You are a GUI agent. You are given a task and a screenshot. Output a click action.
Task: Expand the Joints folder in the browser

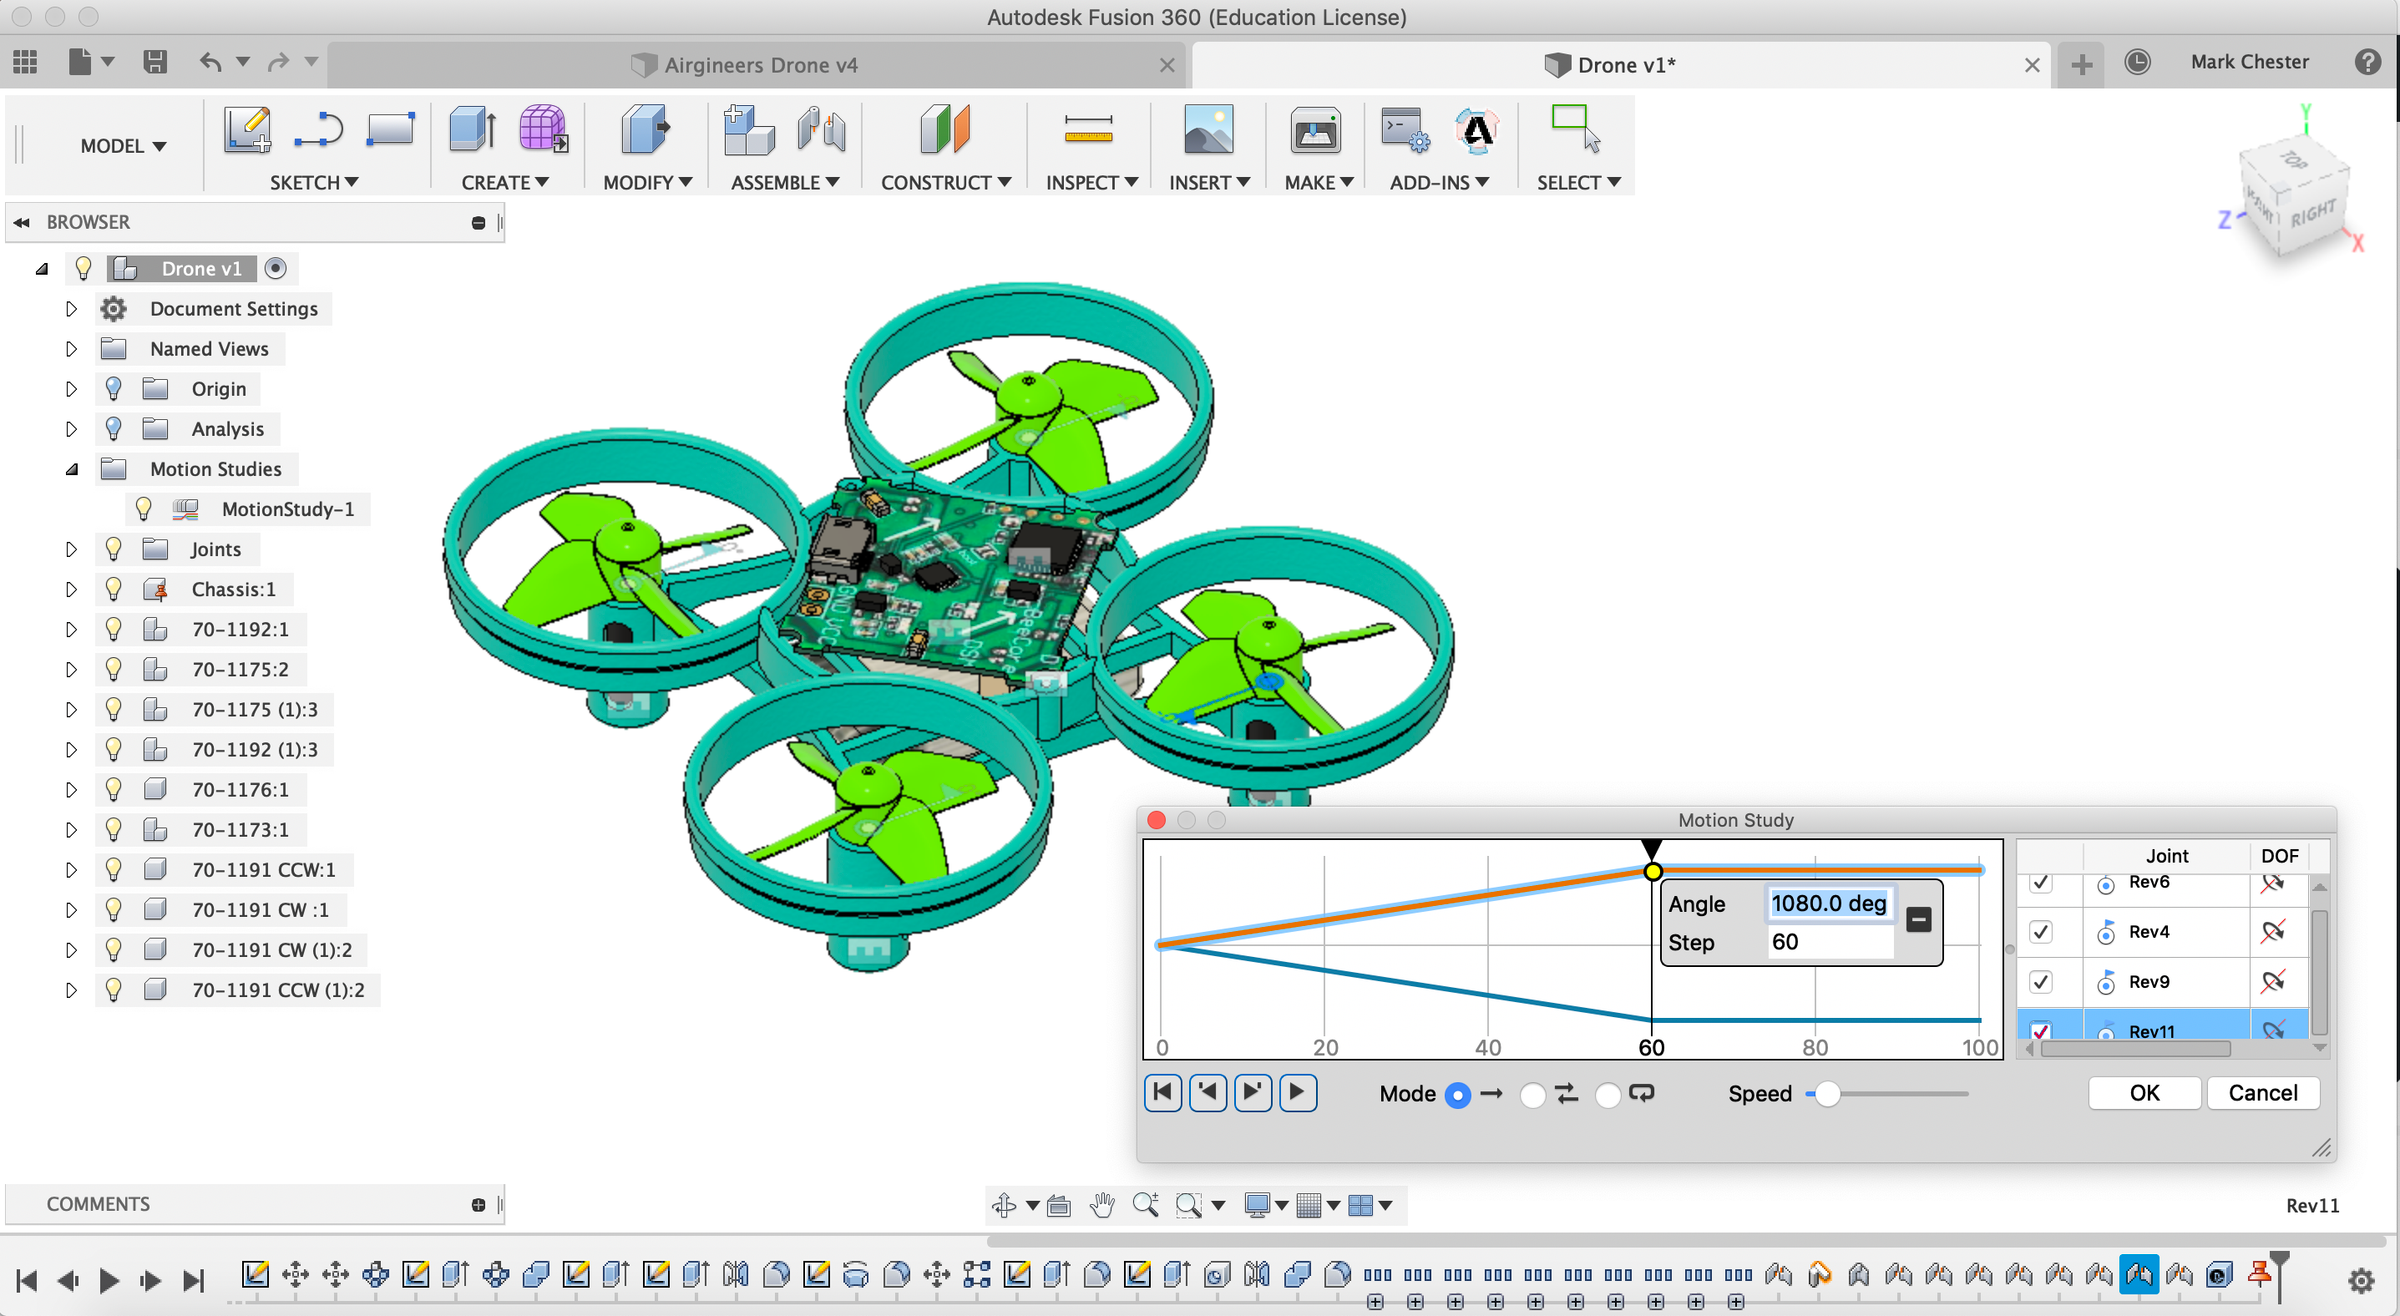(71, 548)
